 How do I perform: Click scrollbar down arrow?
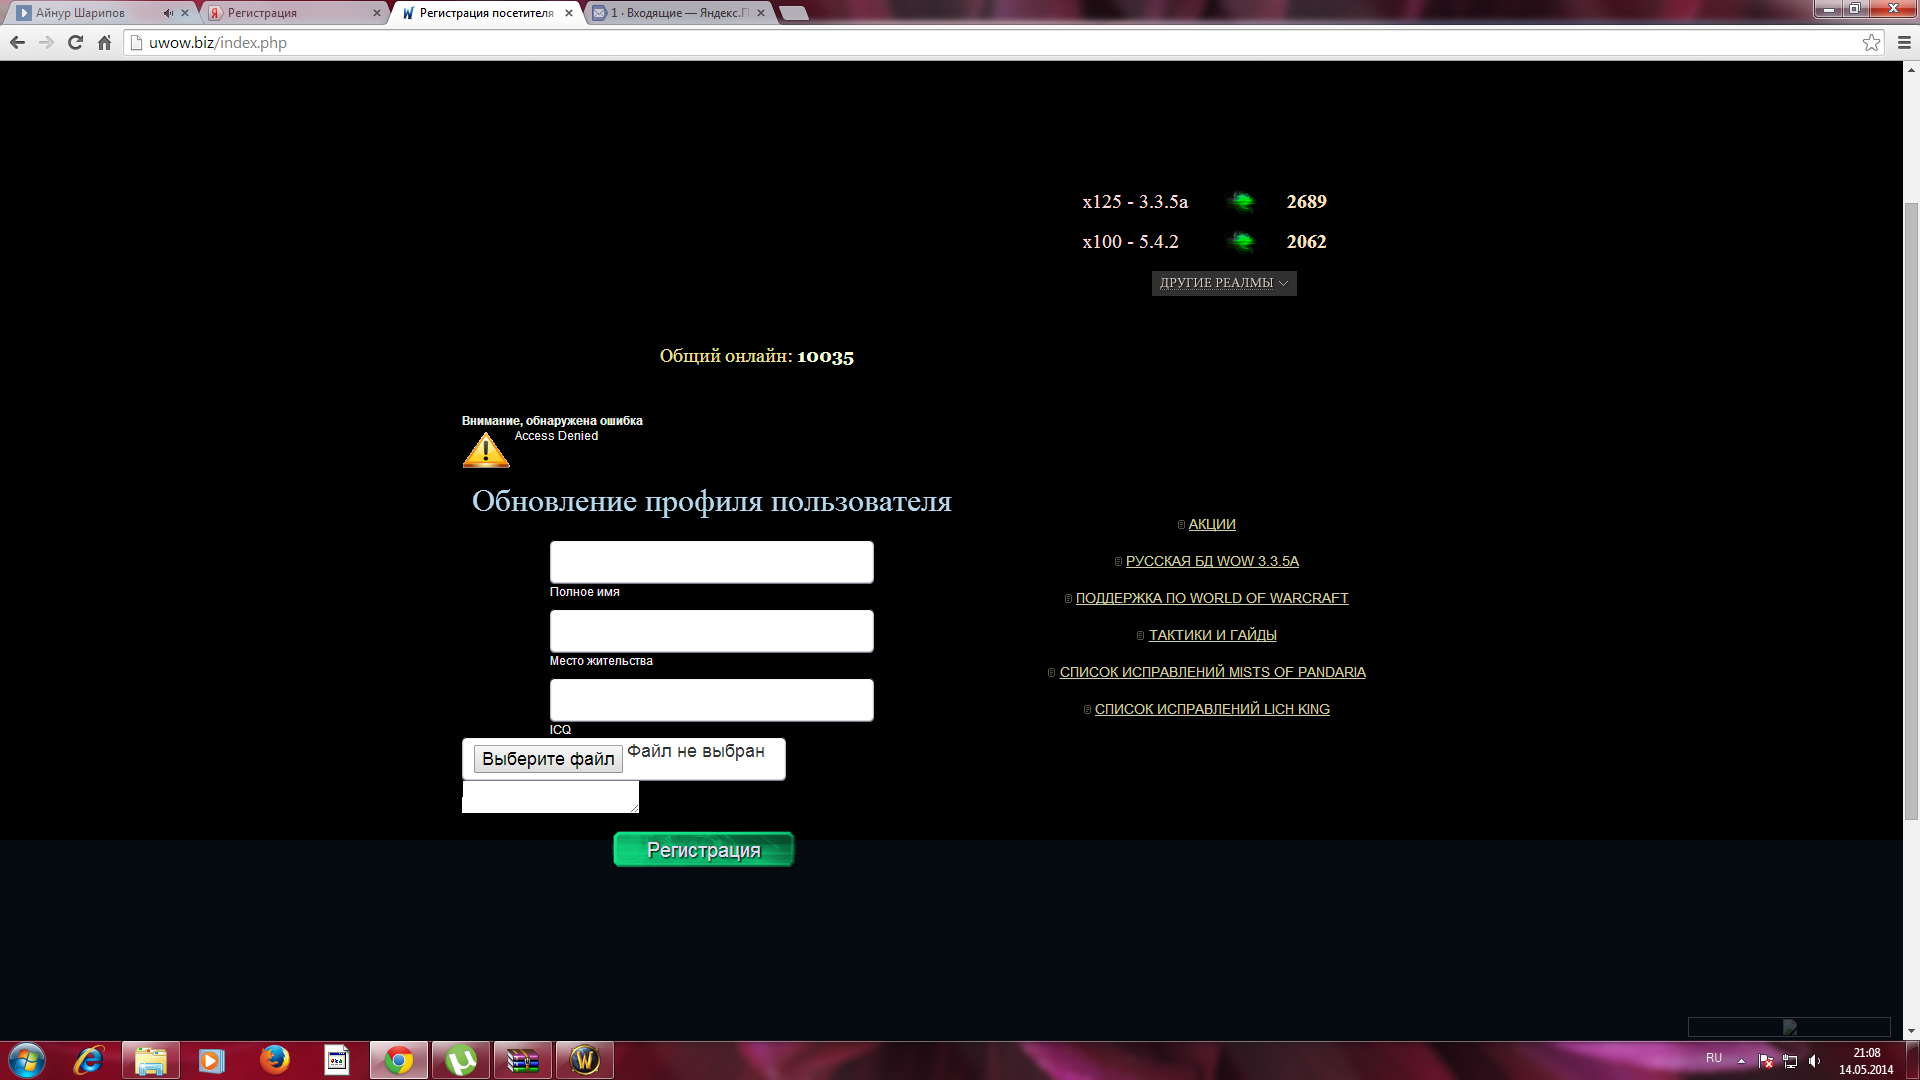1911,1031
